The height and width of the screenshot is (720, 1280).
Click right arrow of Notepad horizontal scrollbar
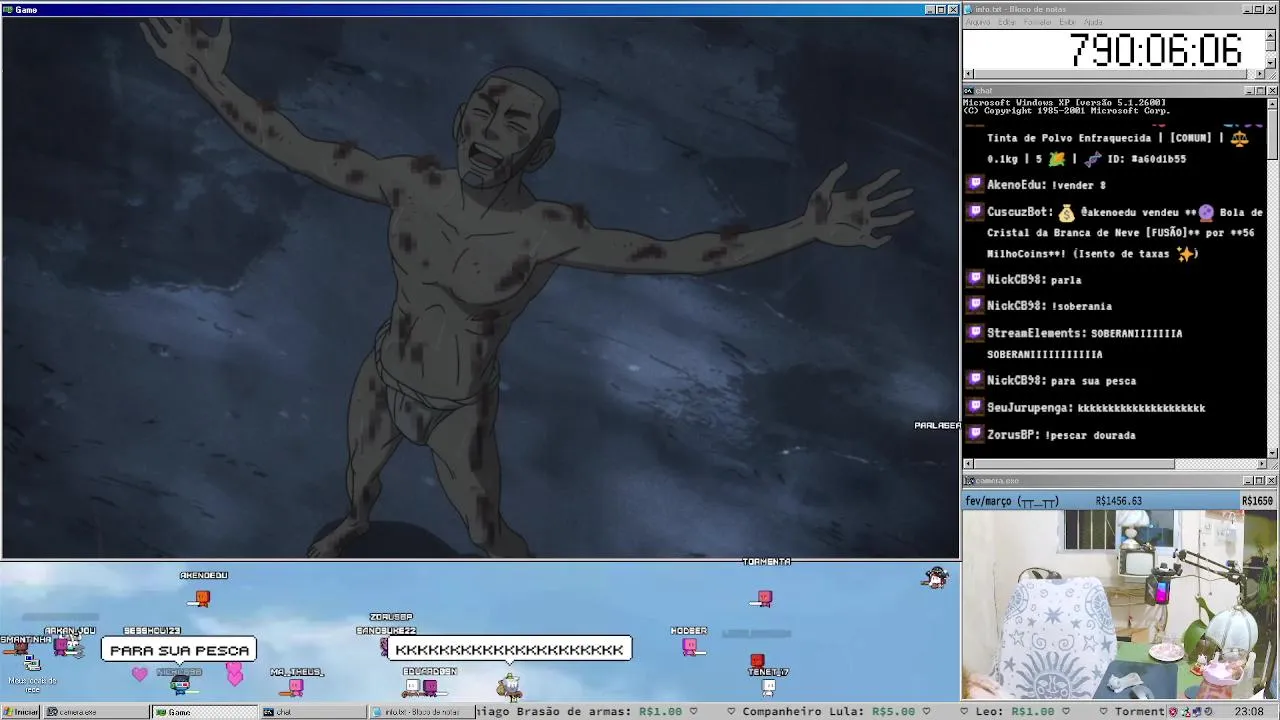[1260, 74]
